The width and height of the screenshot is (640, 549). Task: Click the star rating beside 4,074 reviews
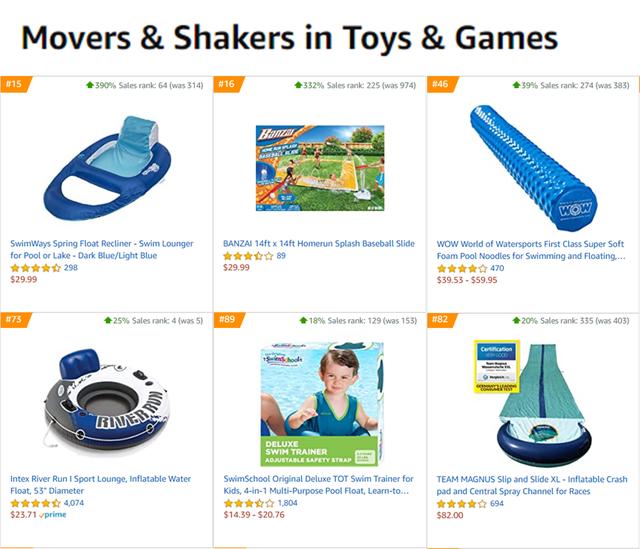point(36,503)
